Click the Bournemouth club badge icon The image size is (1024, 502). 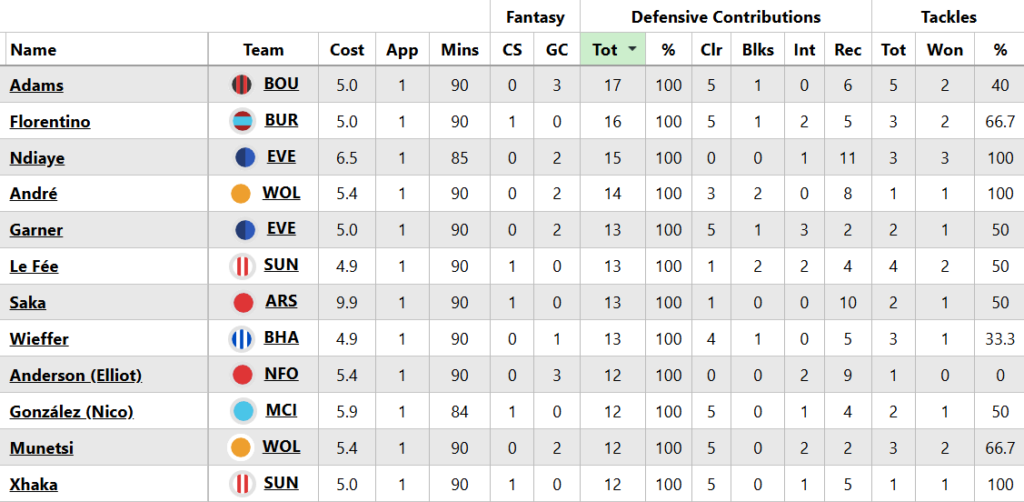click(243, 85)
